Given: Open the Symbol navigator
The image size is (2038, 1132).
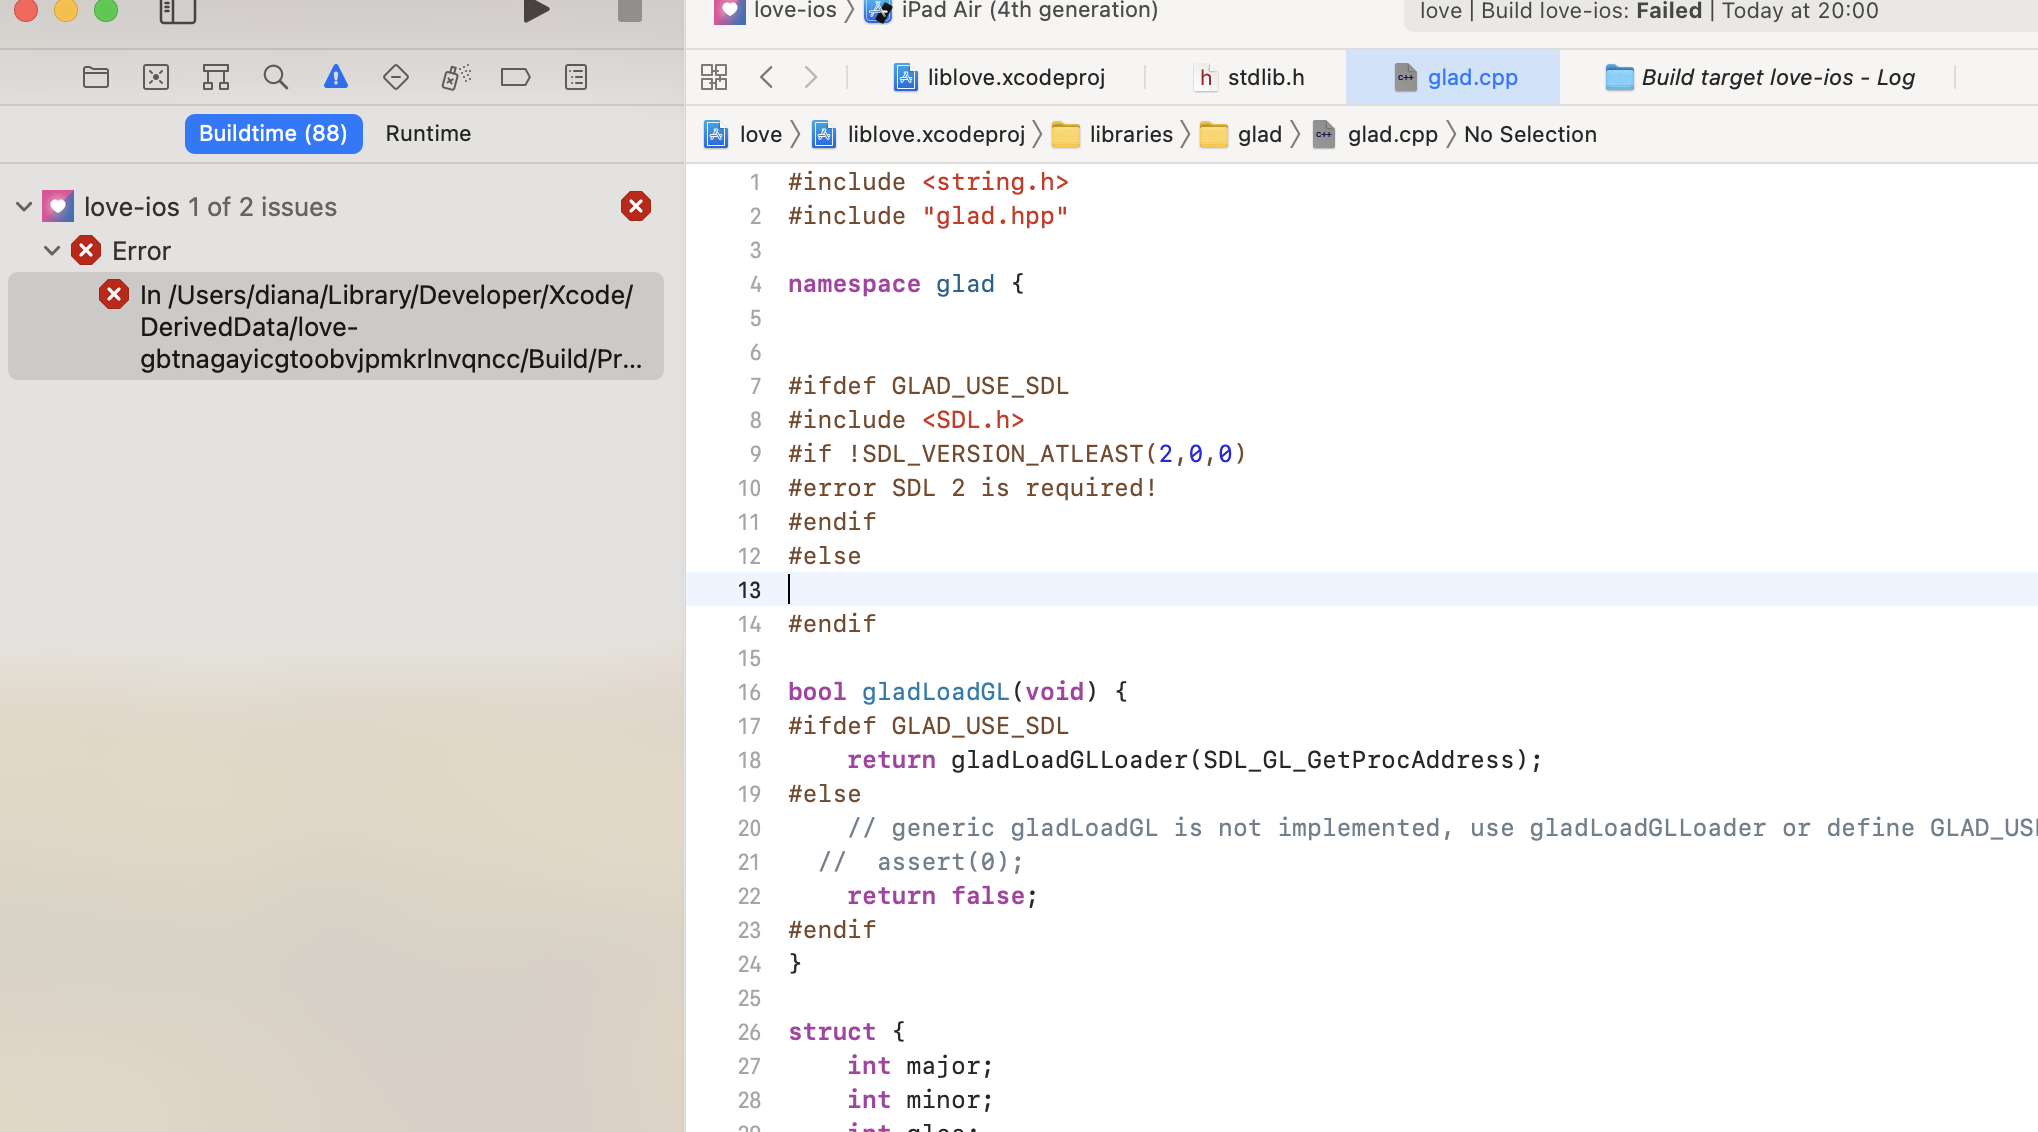Looking at the screenshot, I should click(x=216, y=77).
